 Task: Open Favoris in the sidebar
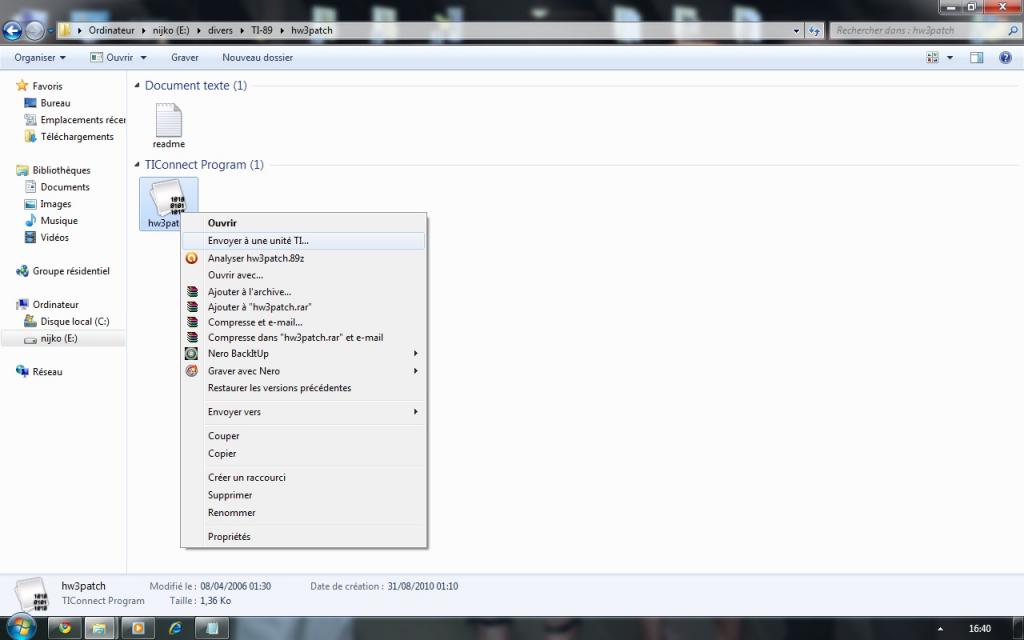[40, 86]
